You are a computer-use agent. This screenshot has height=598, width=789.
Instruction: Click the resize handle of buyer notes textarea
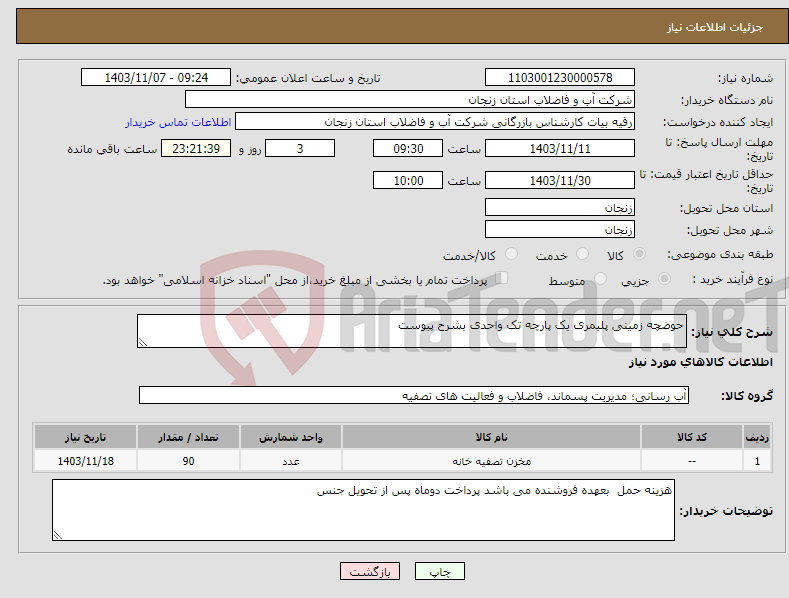pos(58,535)
